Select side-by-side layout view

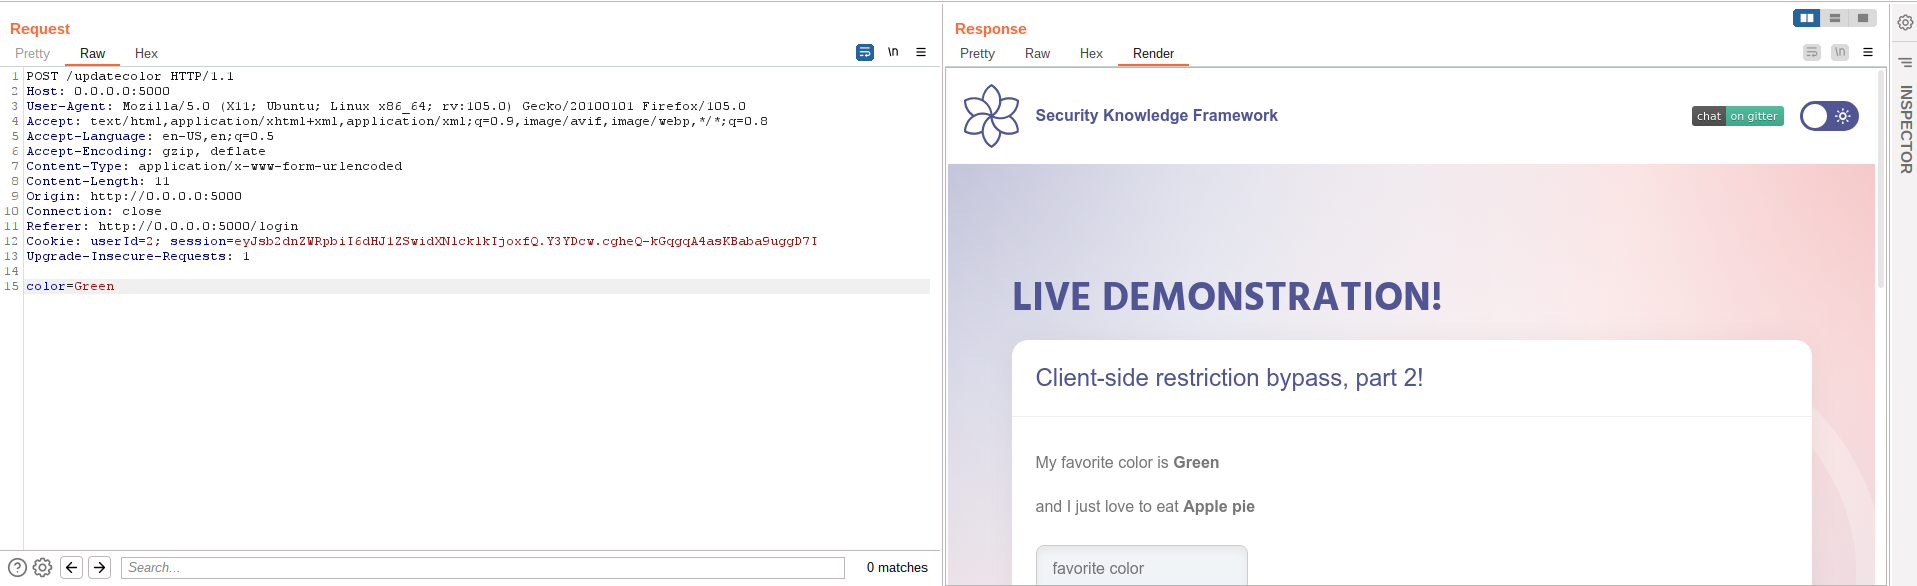coord(1807,18)
